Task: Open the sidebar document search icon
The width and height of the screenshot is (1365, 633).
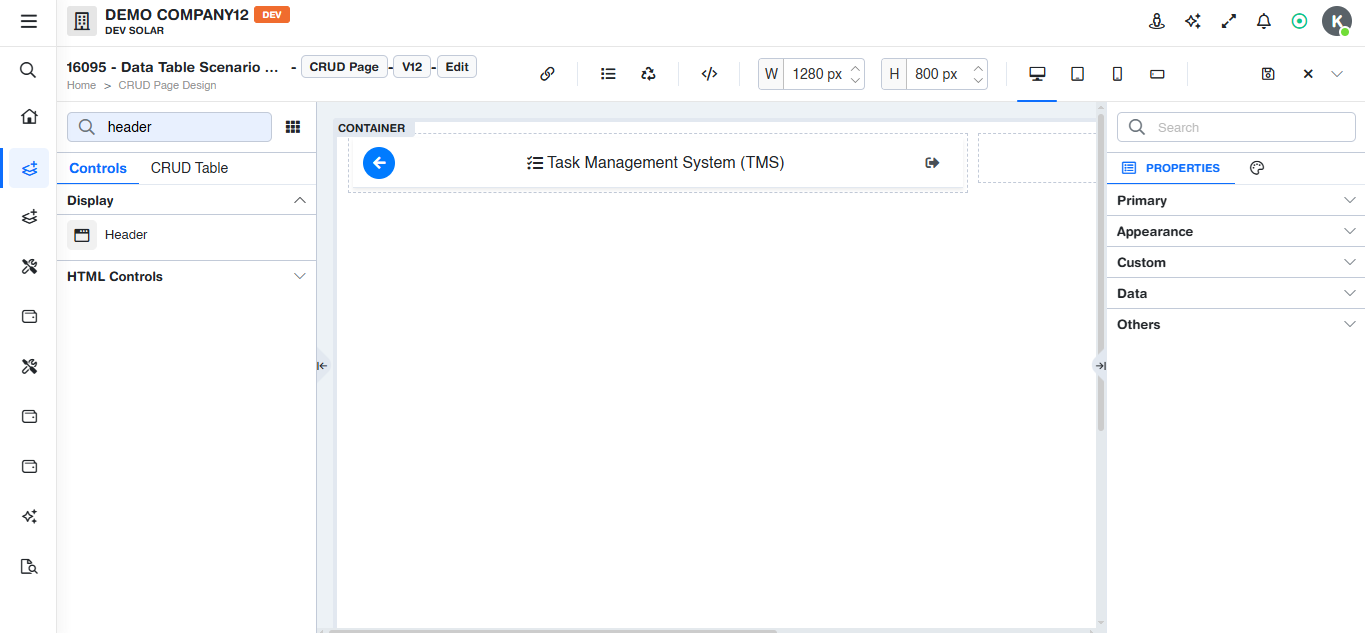Action: click(x=29, y=567)
